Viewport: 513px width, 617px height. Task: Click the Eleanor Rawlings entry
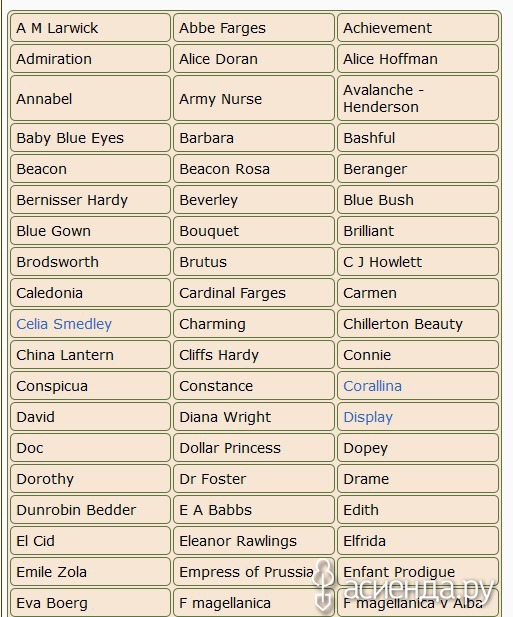[254, 541]
